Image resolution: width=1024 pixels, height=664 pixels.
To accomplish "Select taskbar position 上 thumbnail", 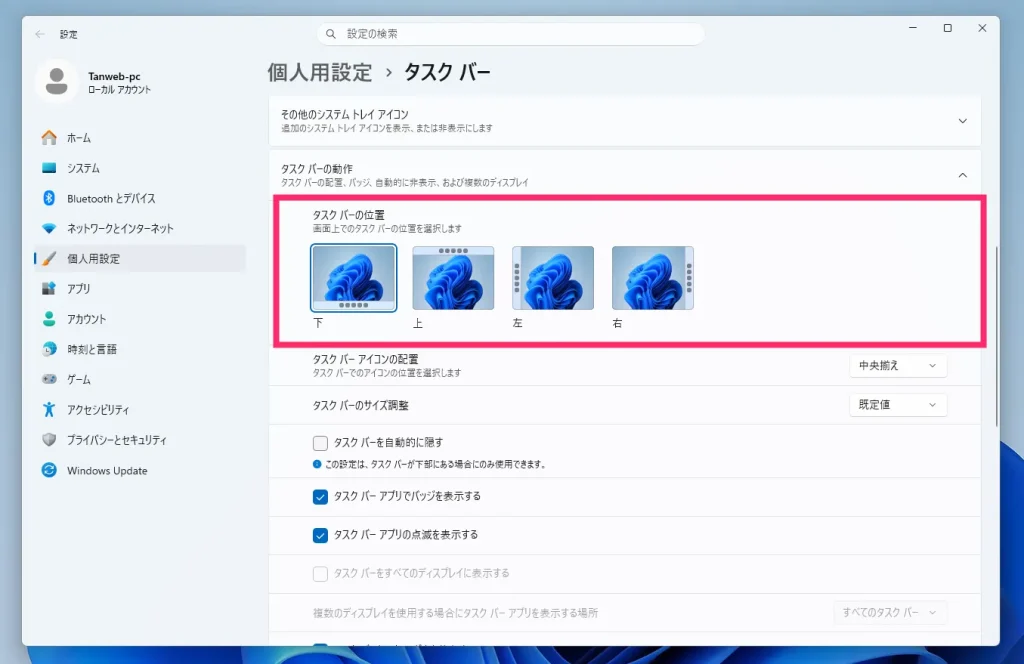I will [453, 278].
